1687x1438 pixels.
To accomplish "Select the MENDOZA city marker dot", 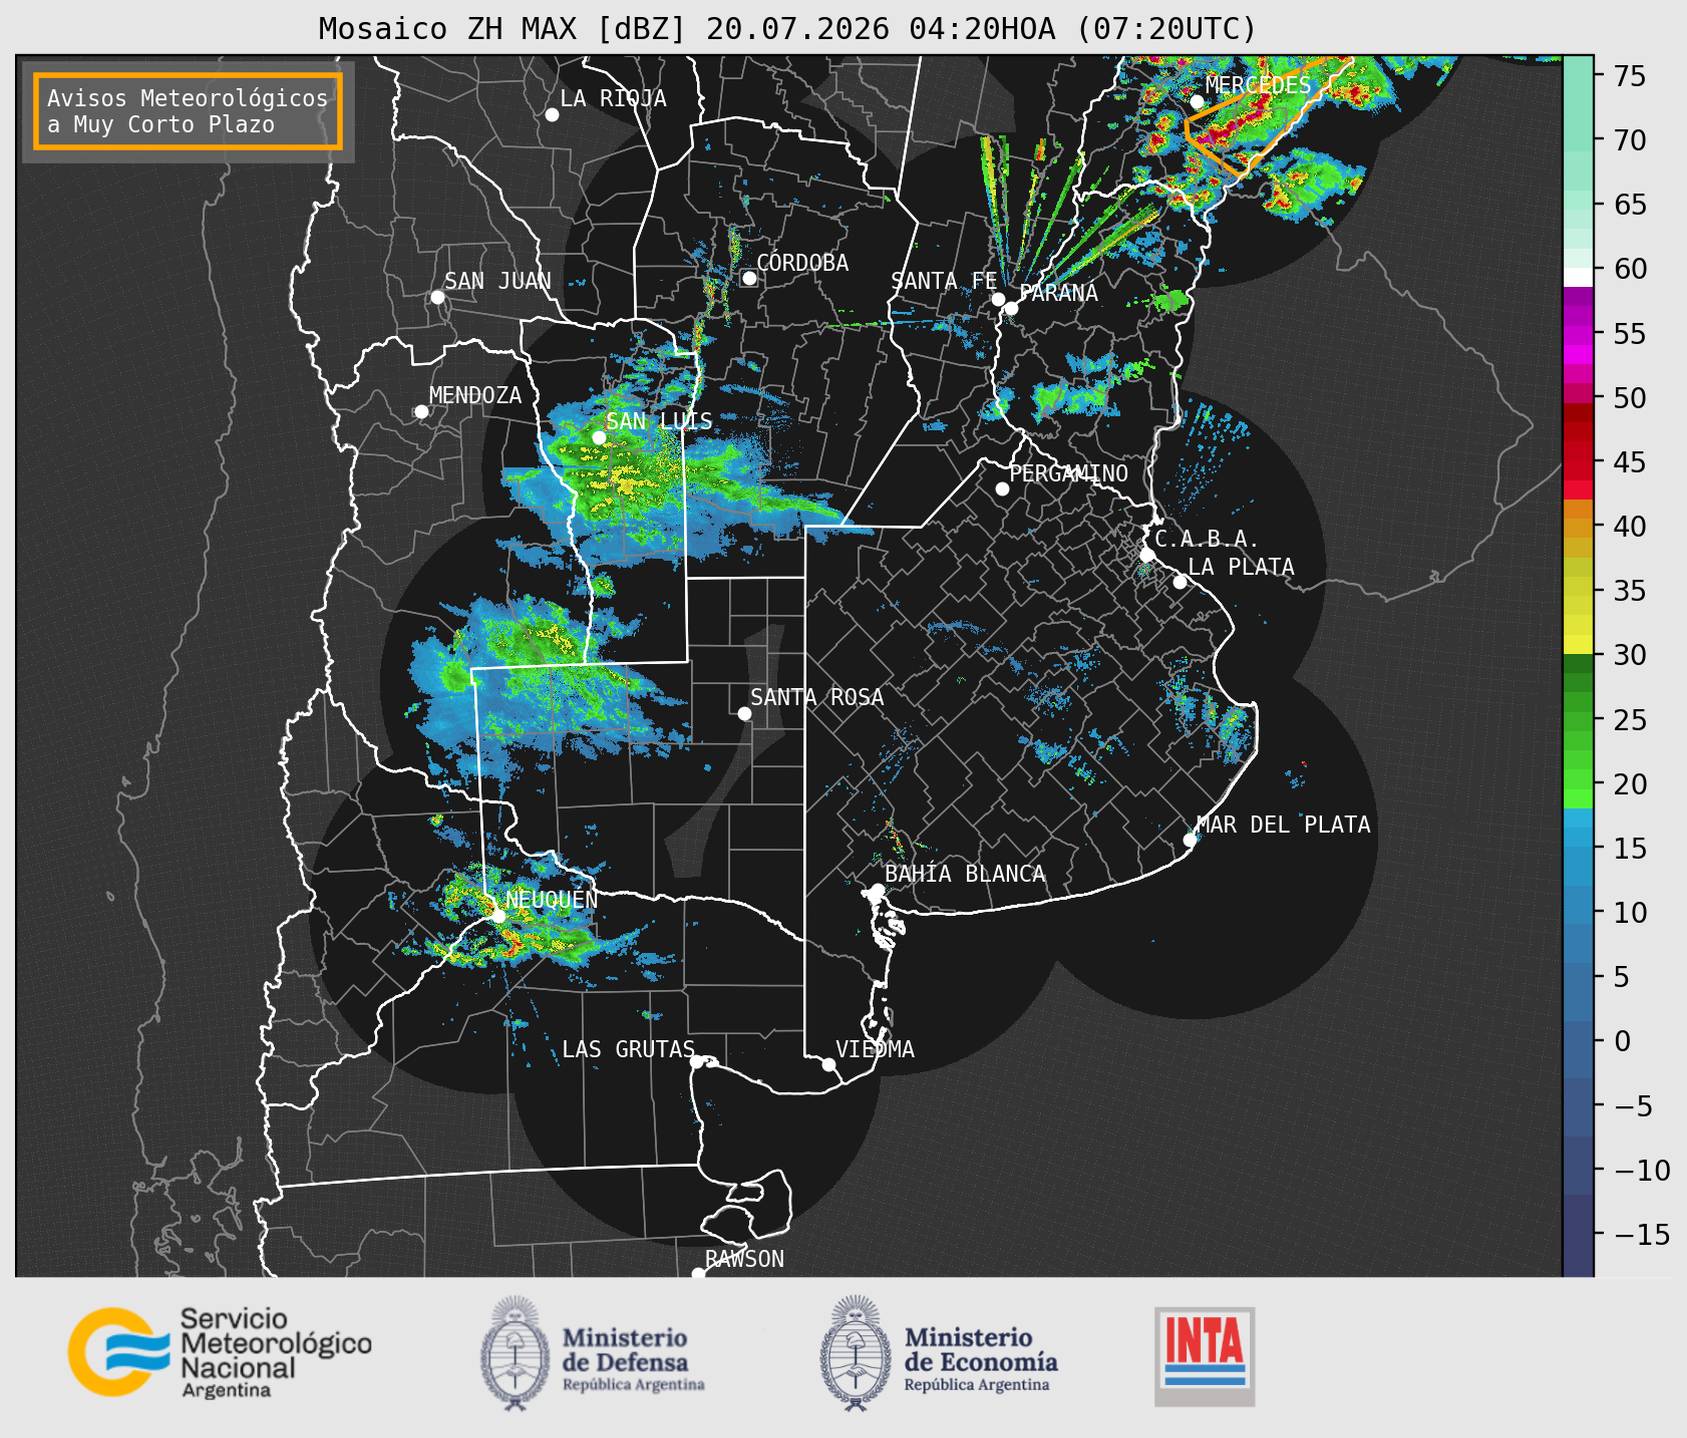I will pos(421,411).
